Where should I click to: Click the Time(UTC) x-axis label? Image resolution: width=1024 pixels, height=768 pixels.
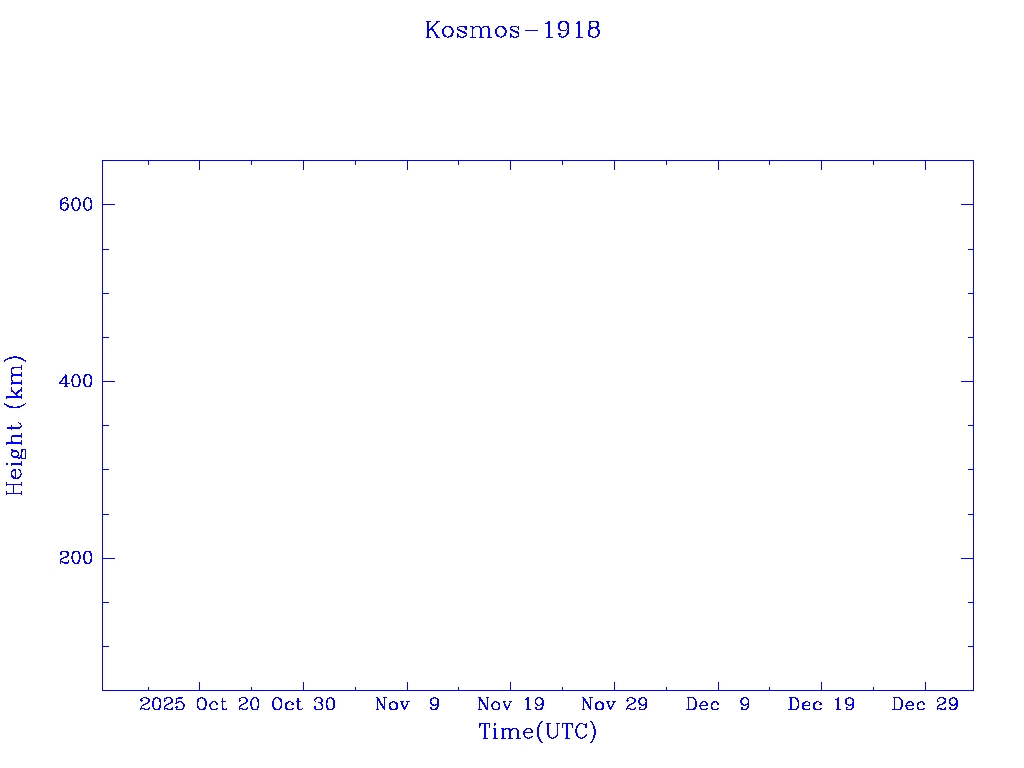click(537, 732)
